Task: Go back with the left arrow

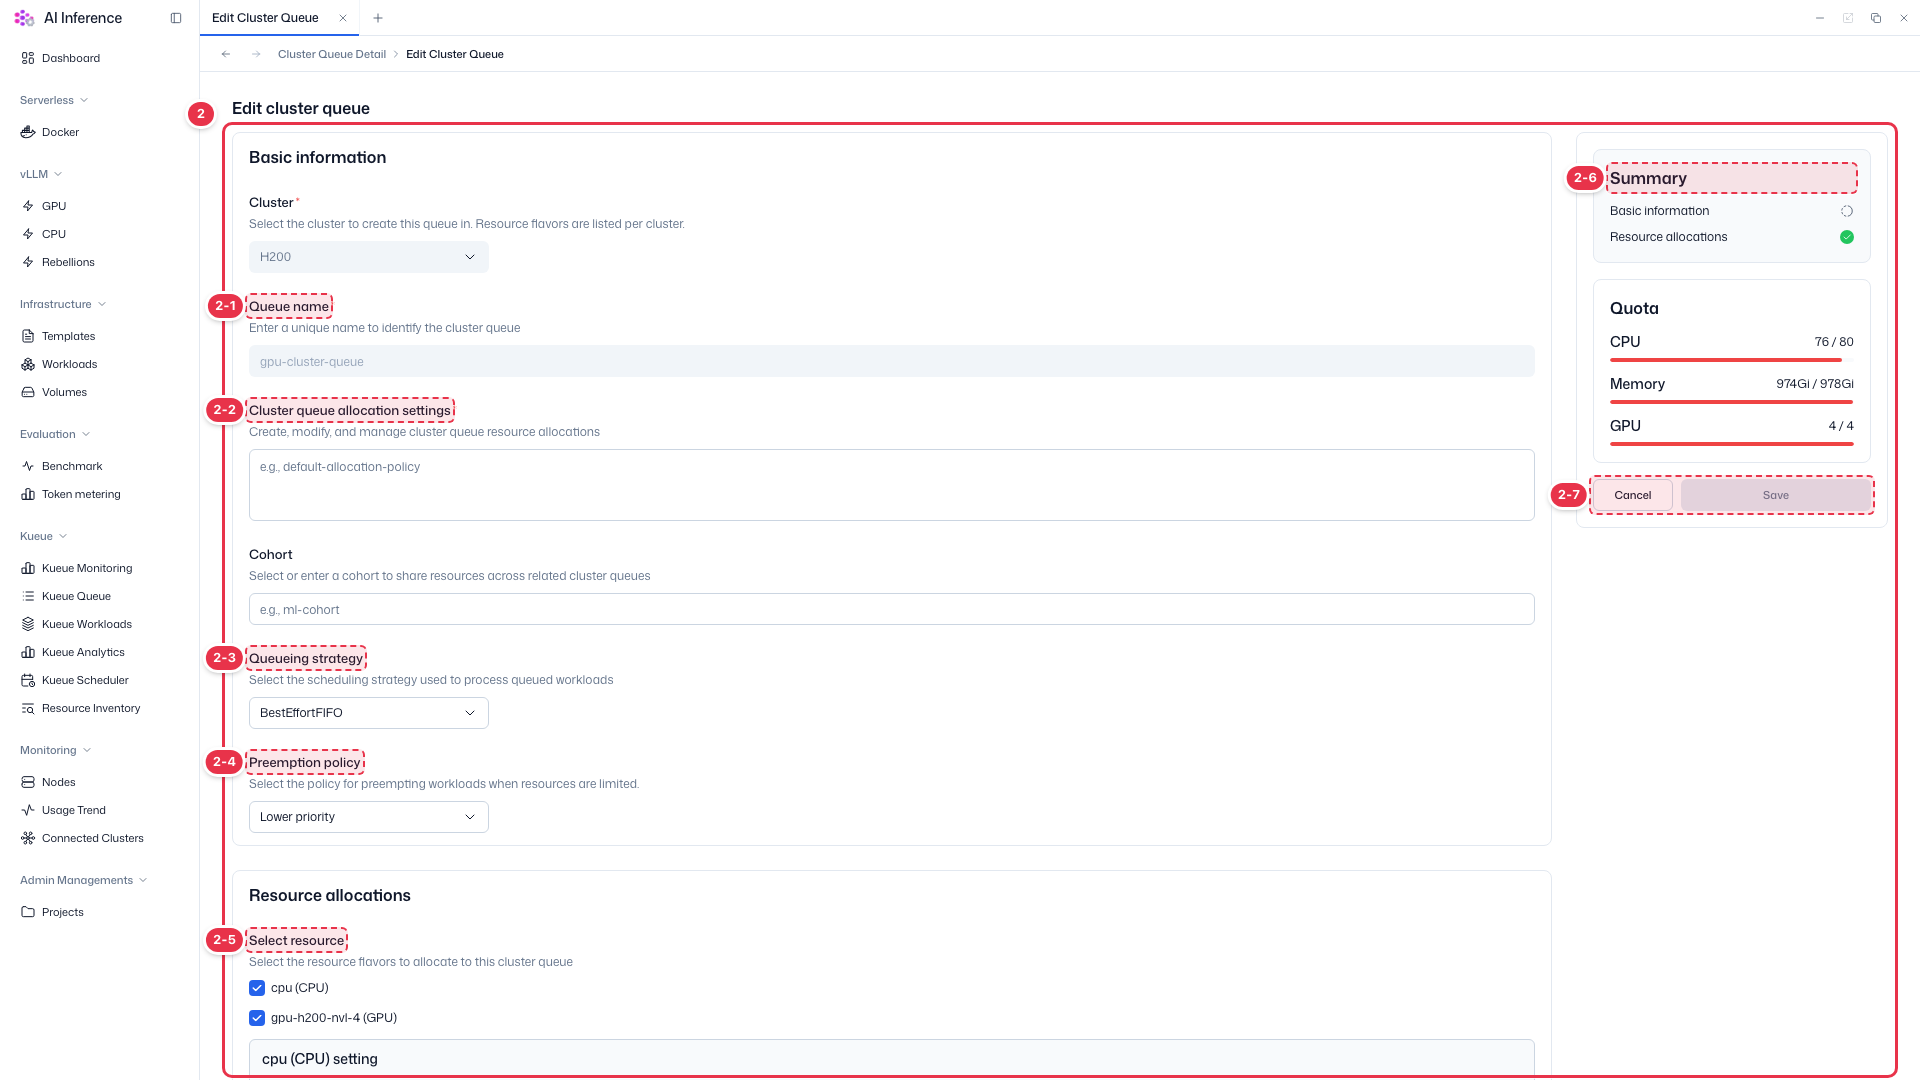Action: click(226, 54)
